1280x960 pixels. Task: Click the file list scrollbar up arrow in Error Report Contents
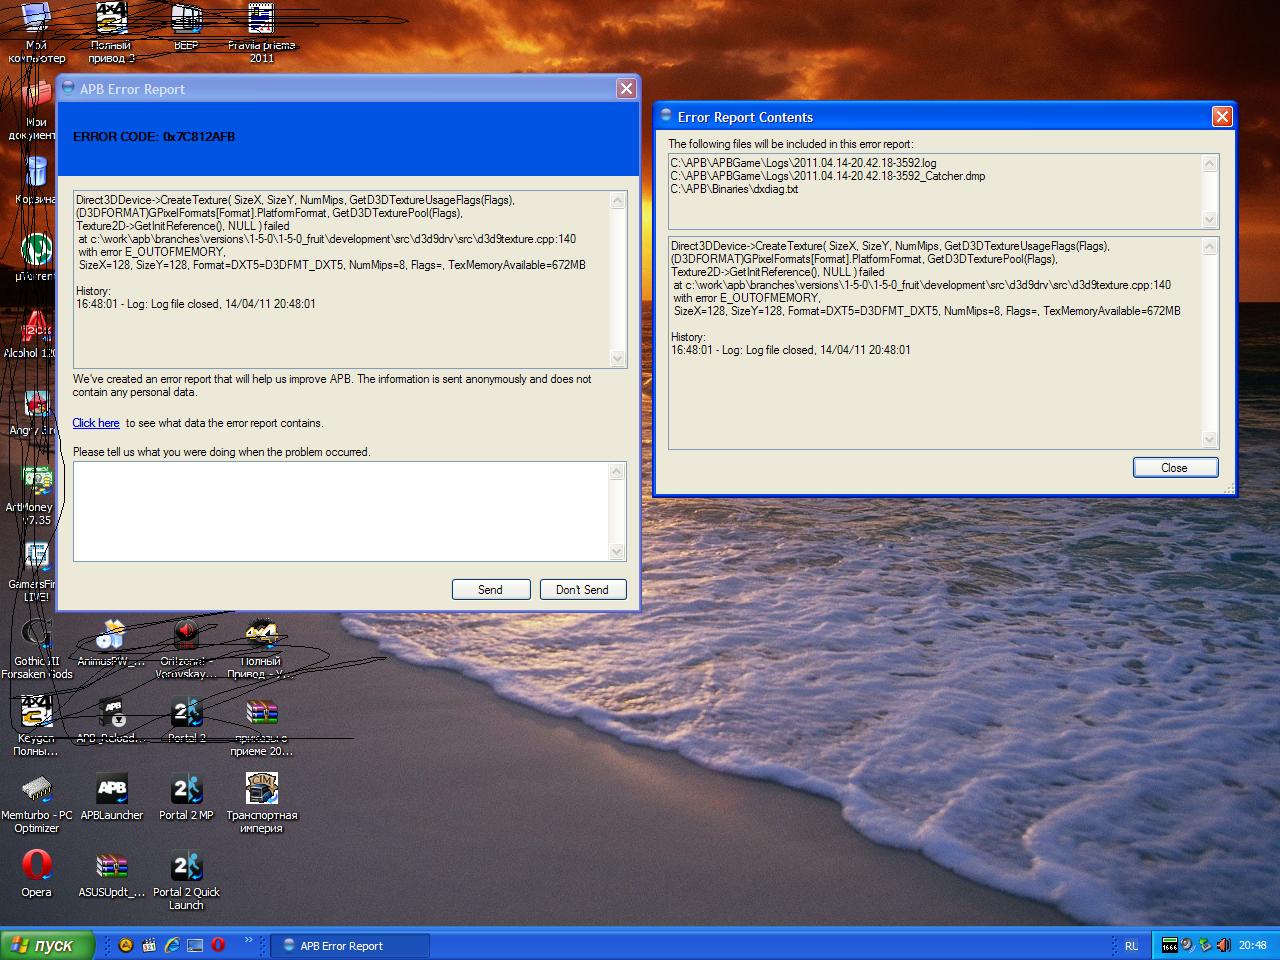pos(1209,163)
